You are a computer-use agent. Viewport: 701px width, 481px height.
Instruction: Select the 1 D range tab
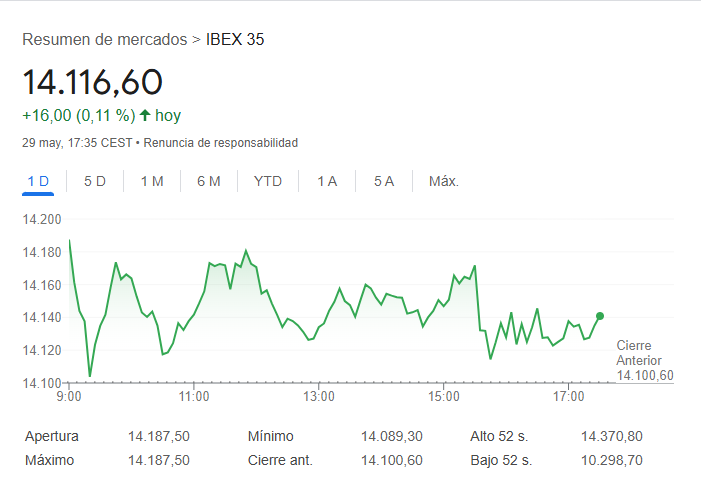[x=38, y=181]
